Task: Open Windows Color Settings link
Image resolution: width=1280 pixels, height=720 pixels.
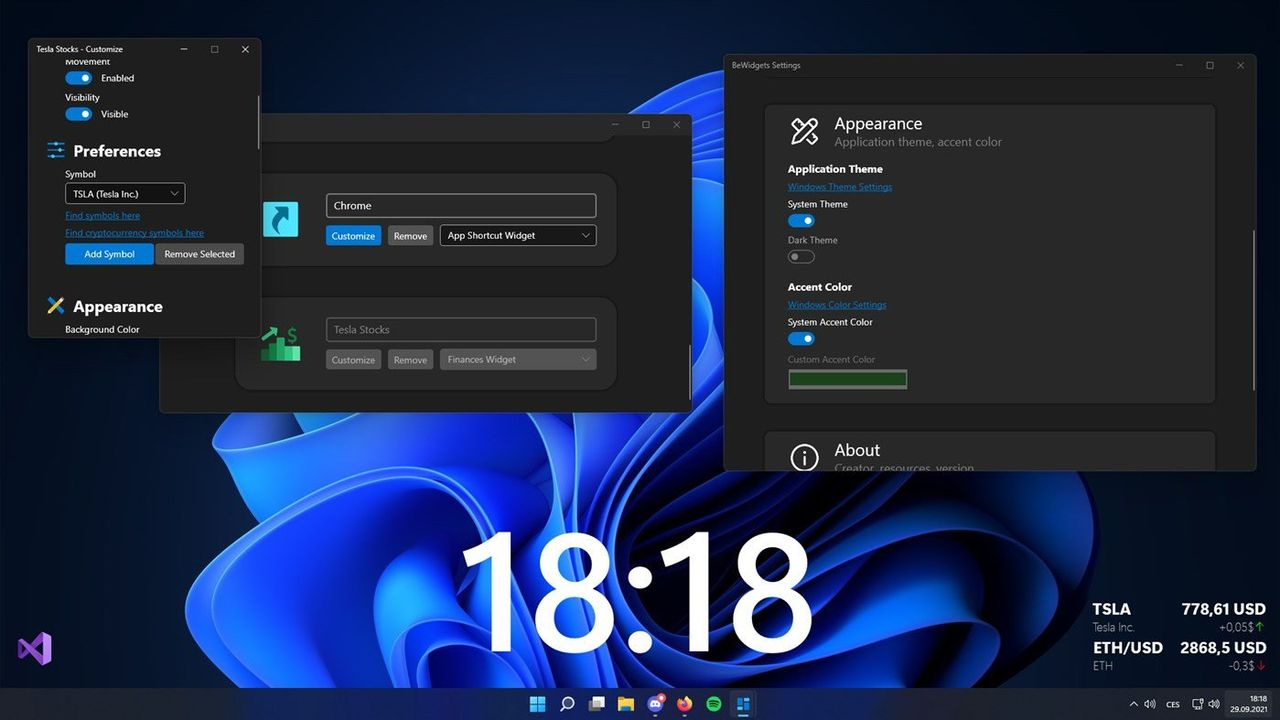Action: pos(837,305)
